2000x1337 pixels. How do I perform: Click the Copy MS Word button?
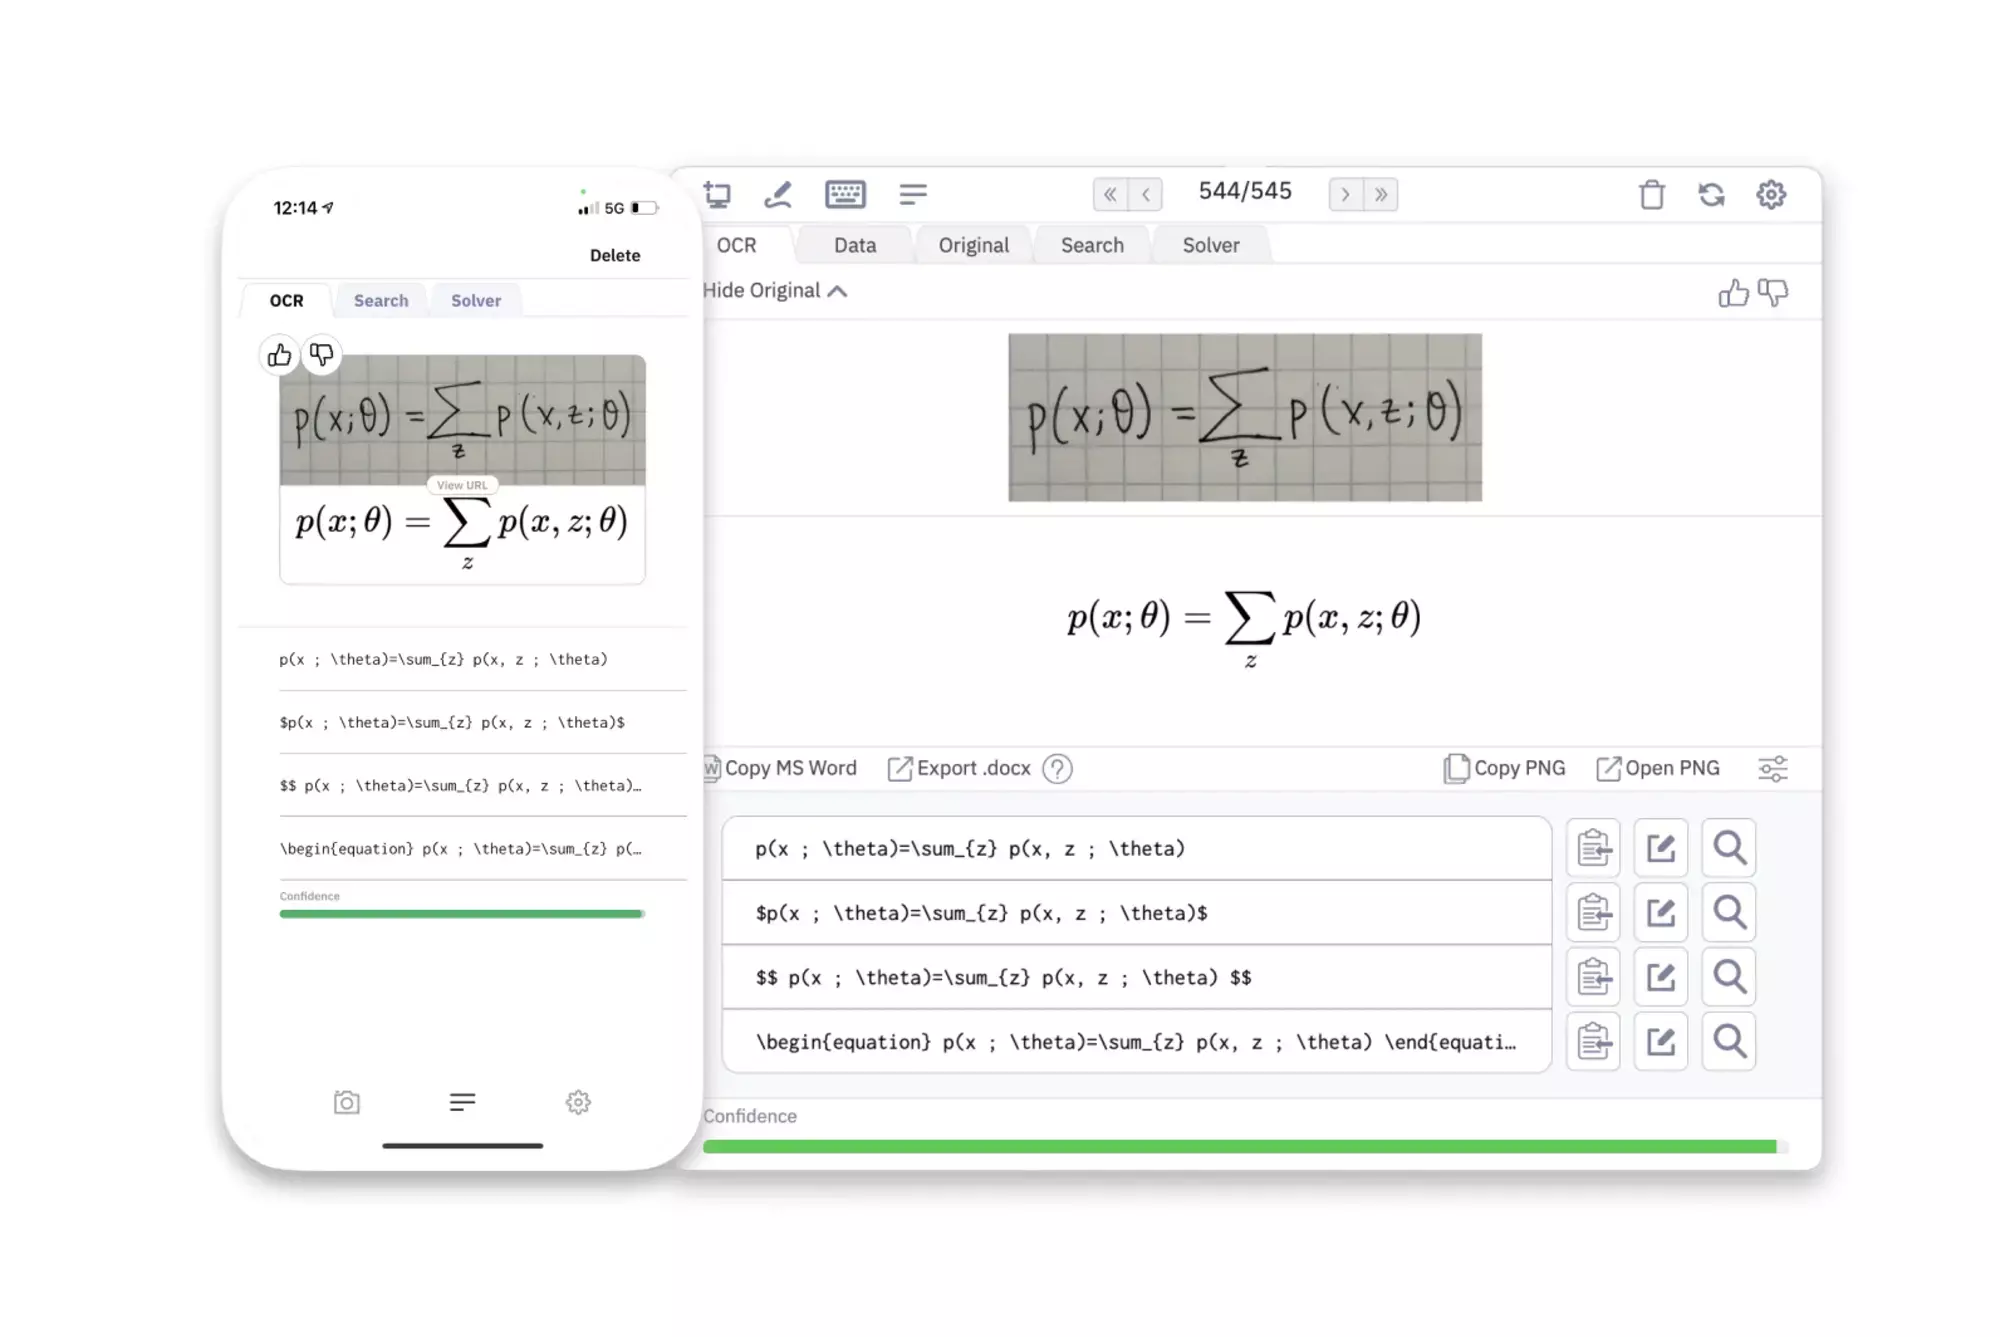coord(780,767)
